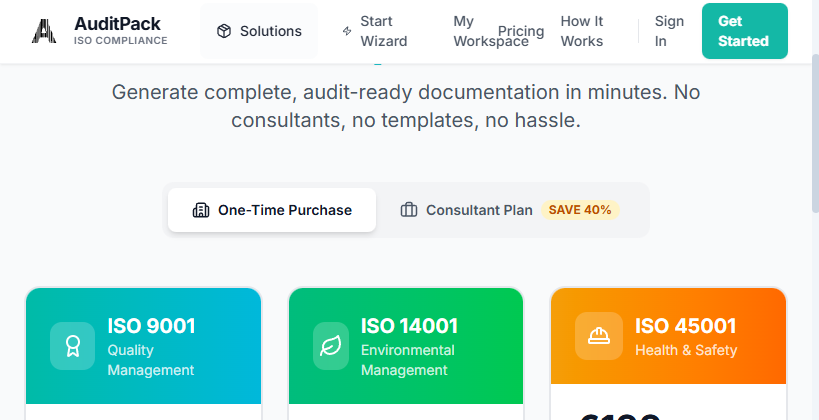Open the Solutions menu
The image size is (819, 420).
coord(259,31)
